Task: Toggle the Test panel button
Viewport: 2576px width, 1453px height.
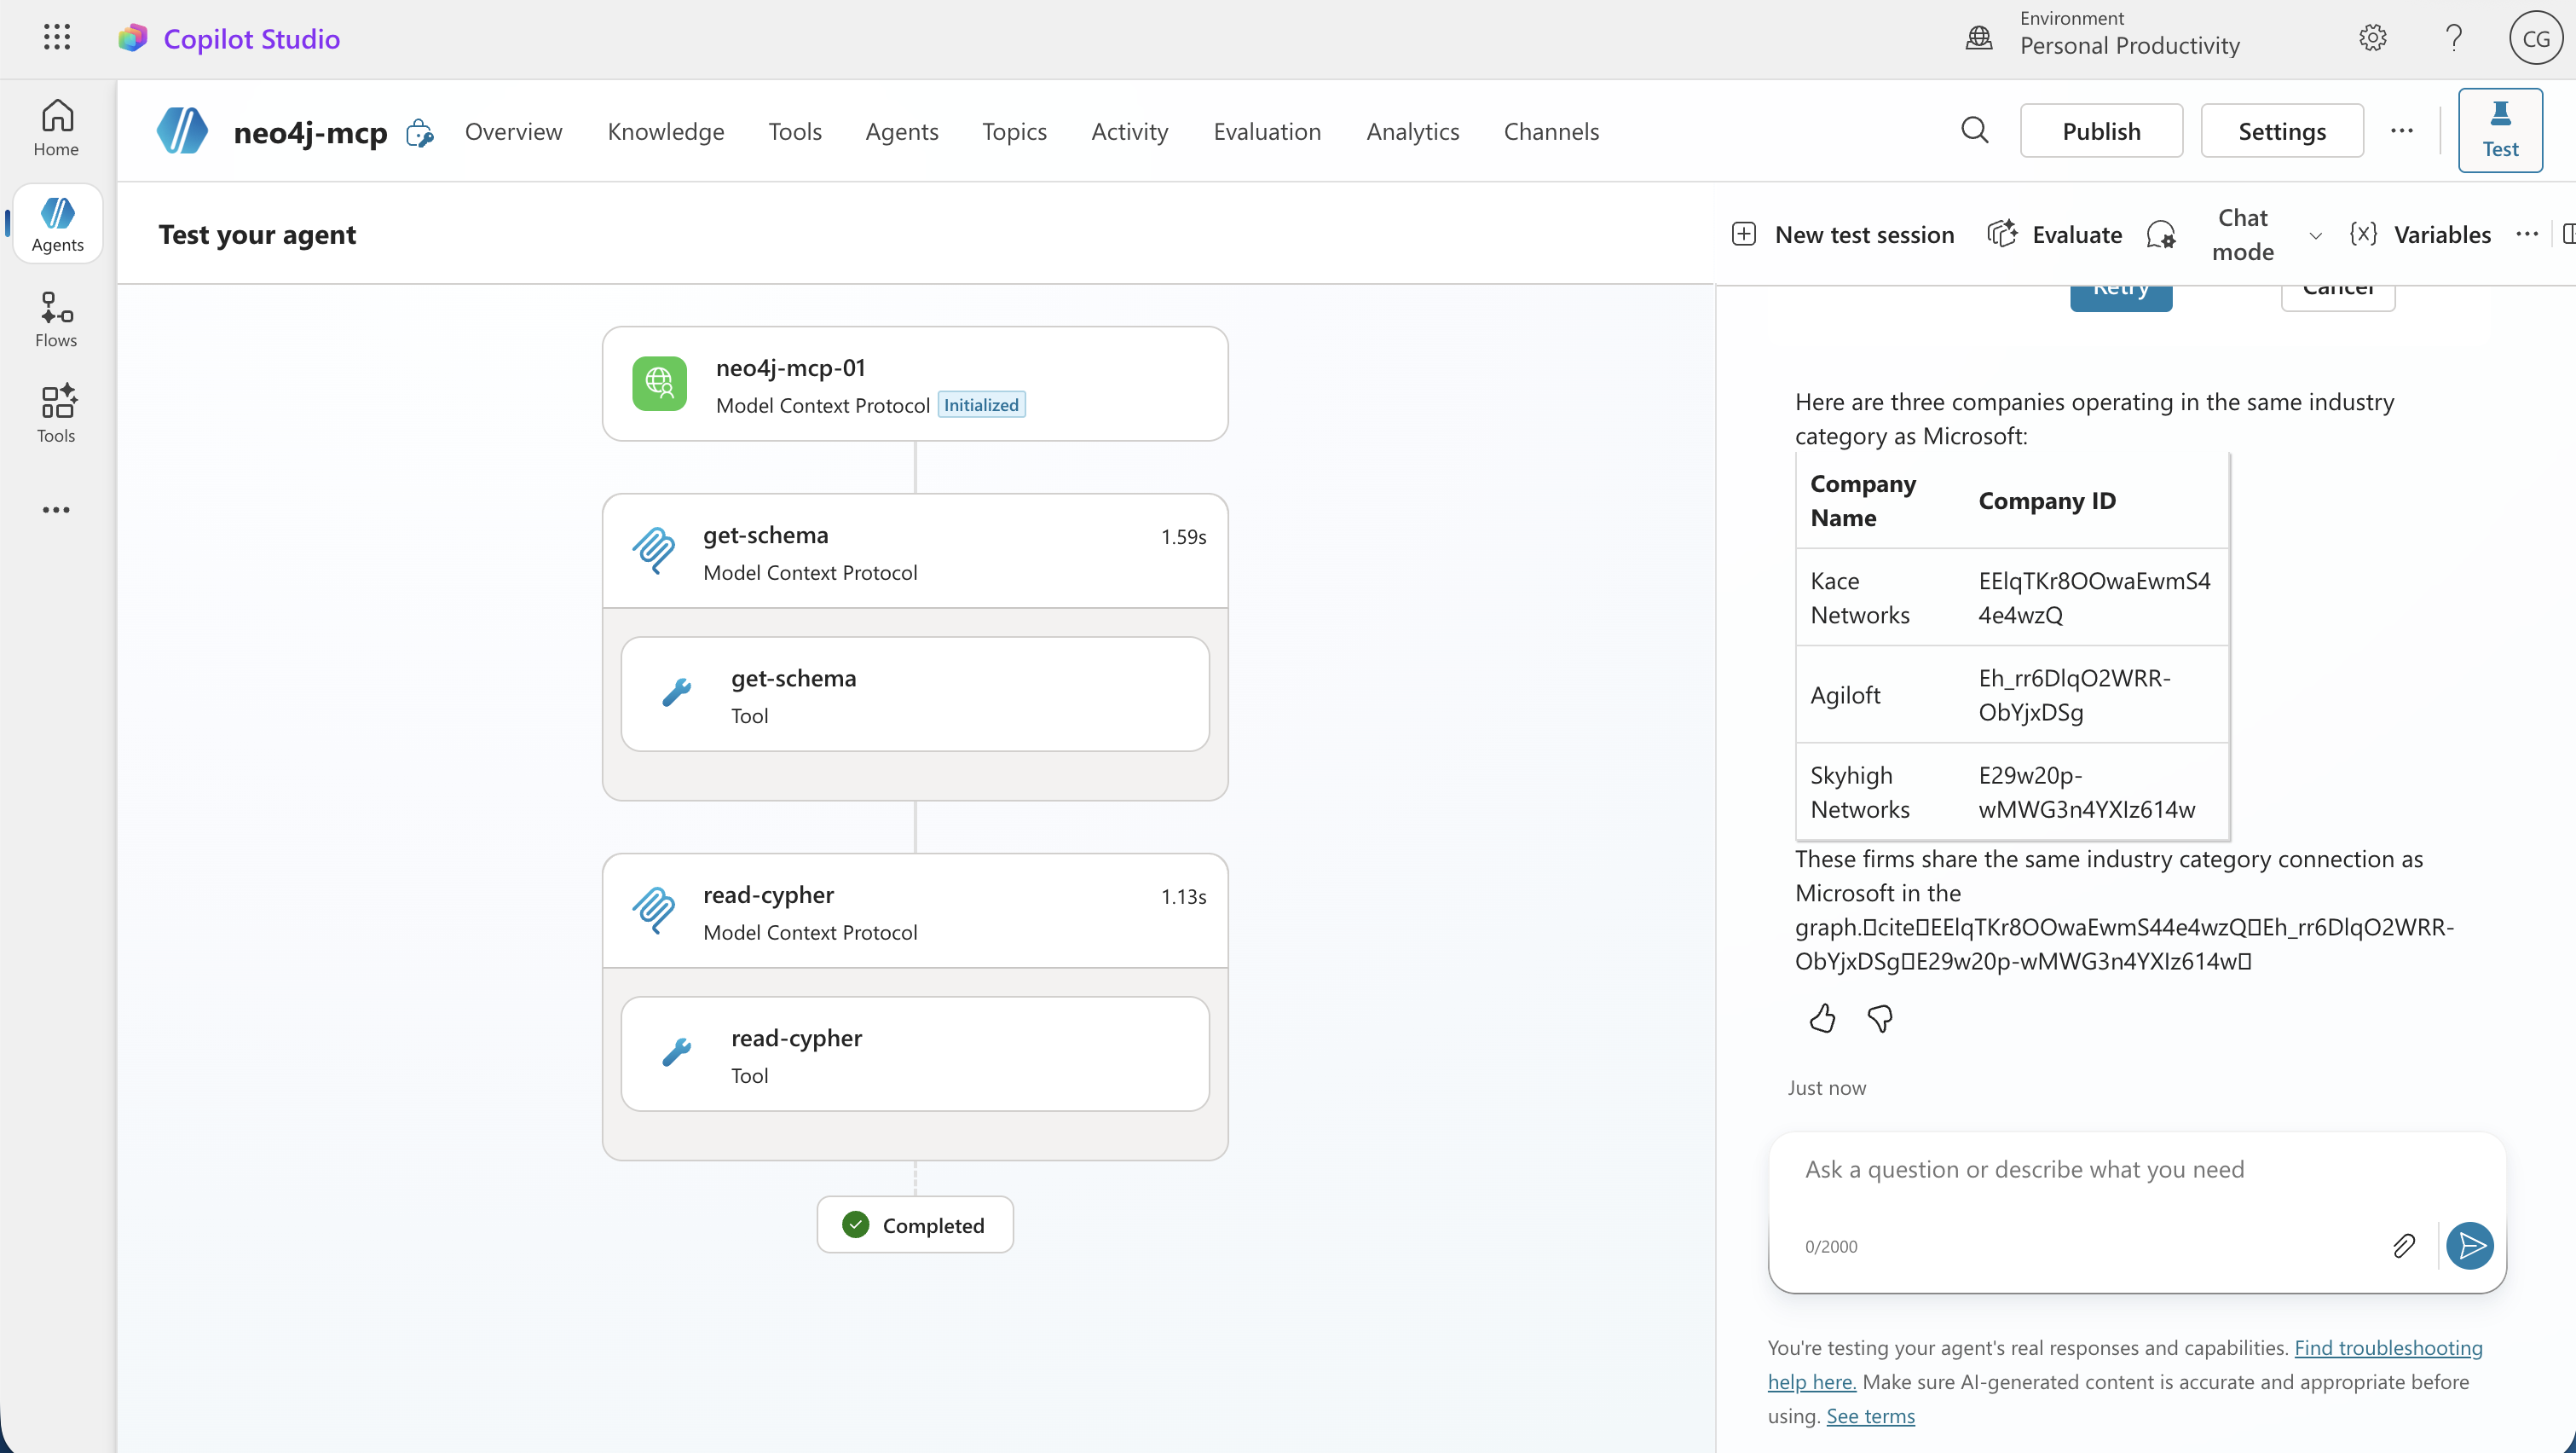Action: click(2500, 131)
